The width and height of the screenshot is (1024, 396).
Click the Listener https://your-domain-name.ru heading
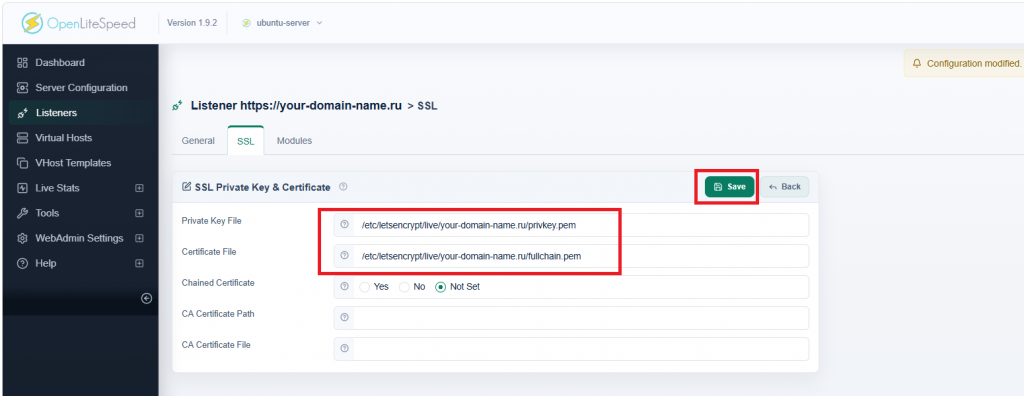pyautogui.click(x=296, y=105)
